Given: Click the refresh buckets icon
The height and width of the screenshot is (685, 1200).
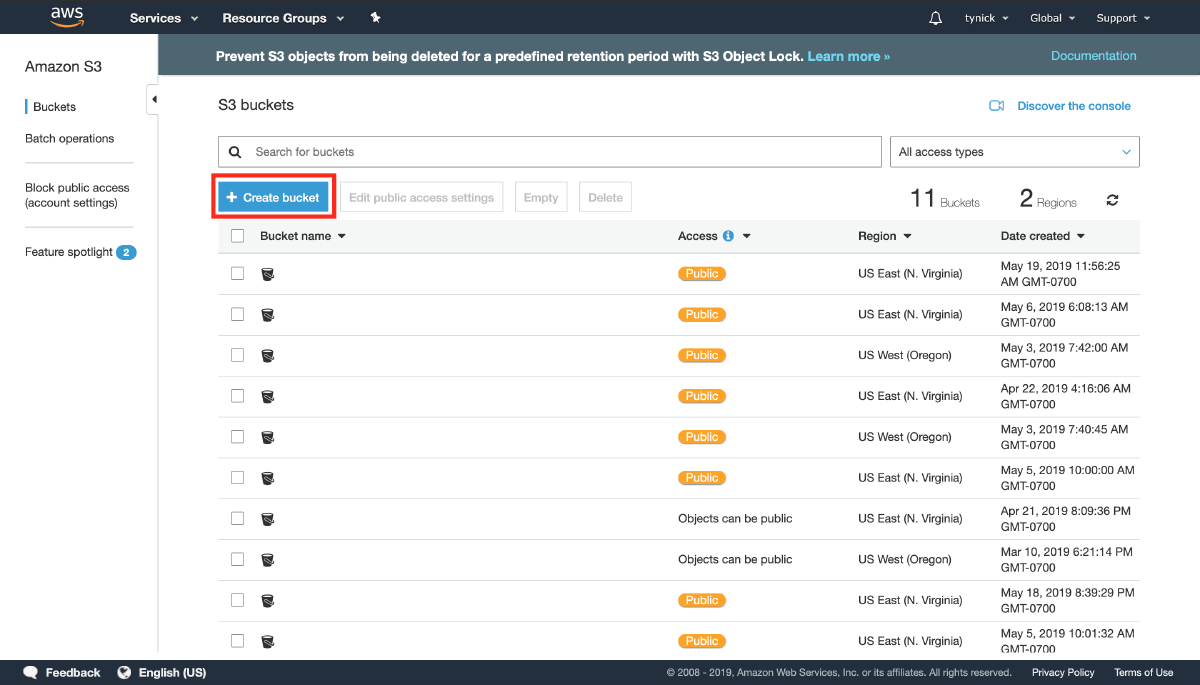Looking at the screenshot, I should (1112, 200).
